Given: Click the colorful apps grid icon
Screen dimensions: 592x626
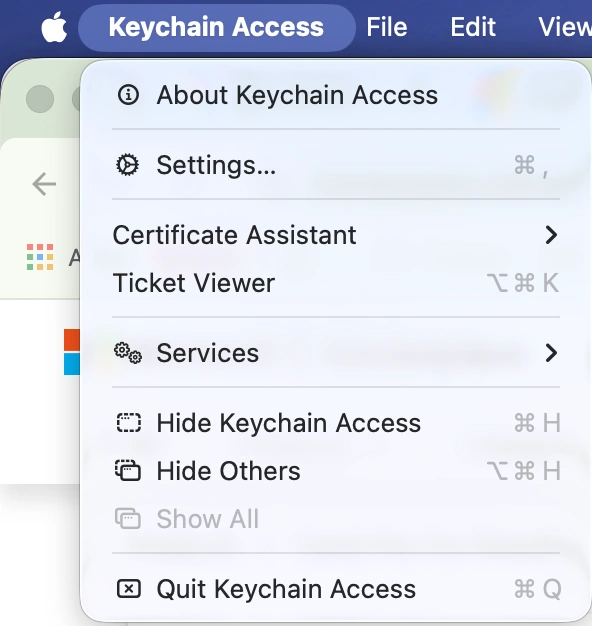Looking at the screenshot, I should 40,257.
